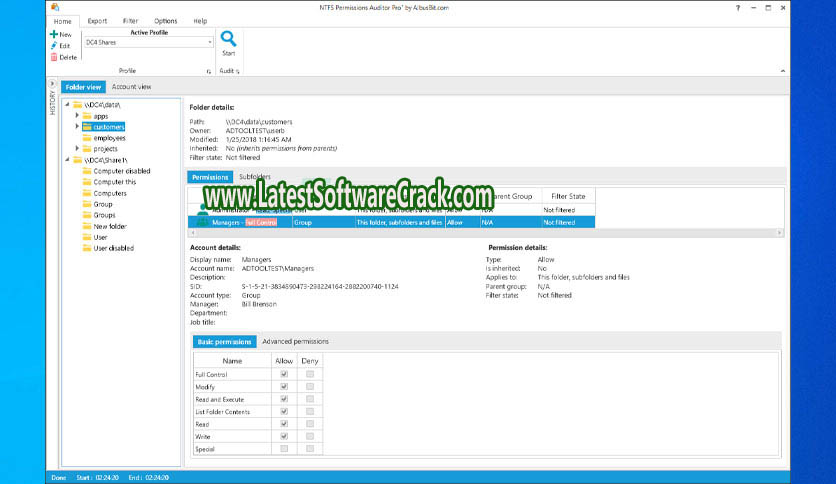Click the Groups folder icon
The image size is (836, 484).
pyautogui.click(x=87, y=215)
